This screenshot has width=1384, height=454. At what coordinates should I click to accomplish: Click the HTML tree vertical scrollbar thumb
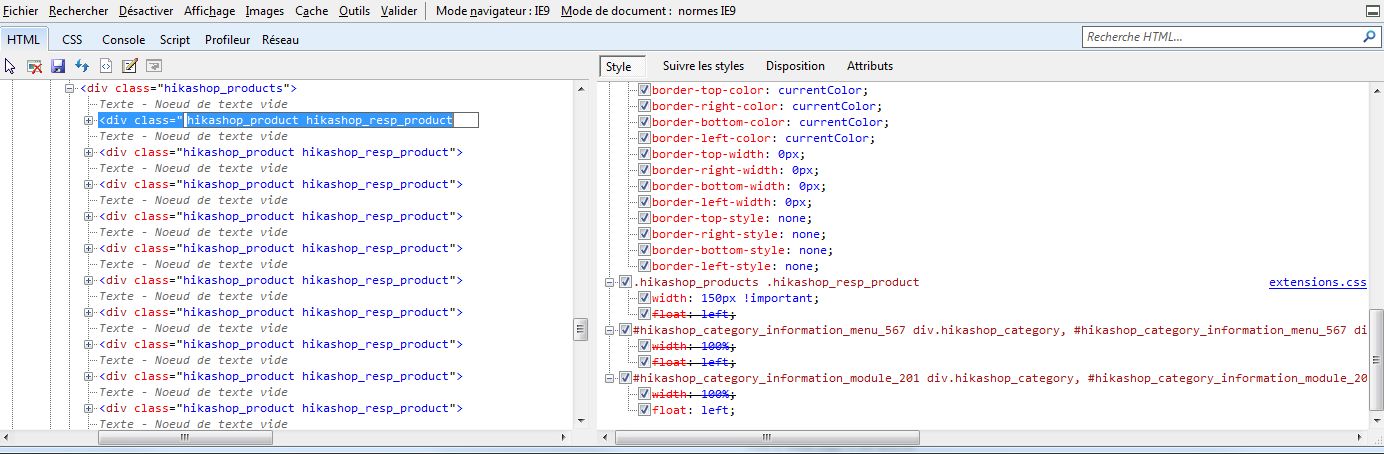(578, 329)
